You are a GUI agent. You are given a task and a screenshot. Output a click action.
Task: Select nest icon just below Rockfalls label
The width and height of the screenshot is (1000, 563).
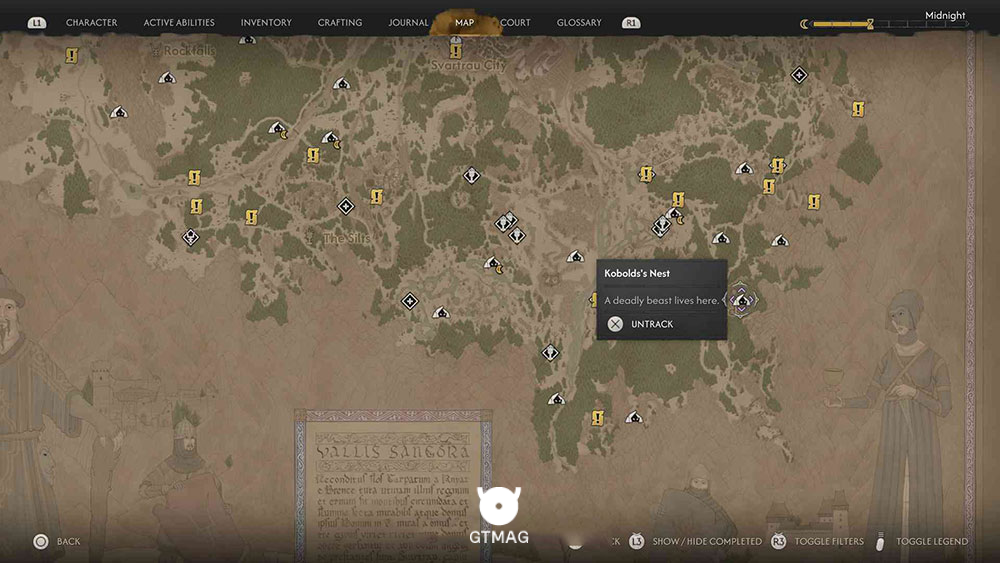click(x=167, y=78)
